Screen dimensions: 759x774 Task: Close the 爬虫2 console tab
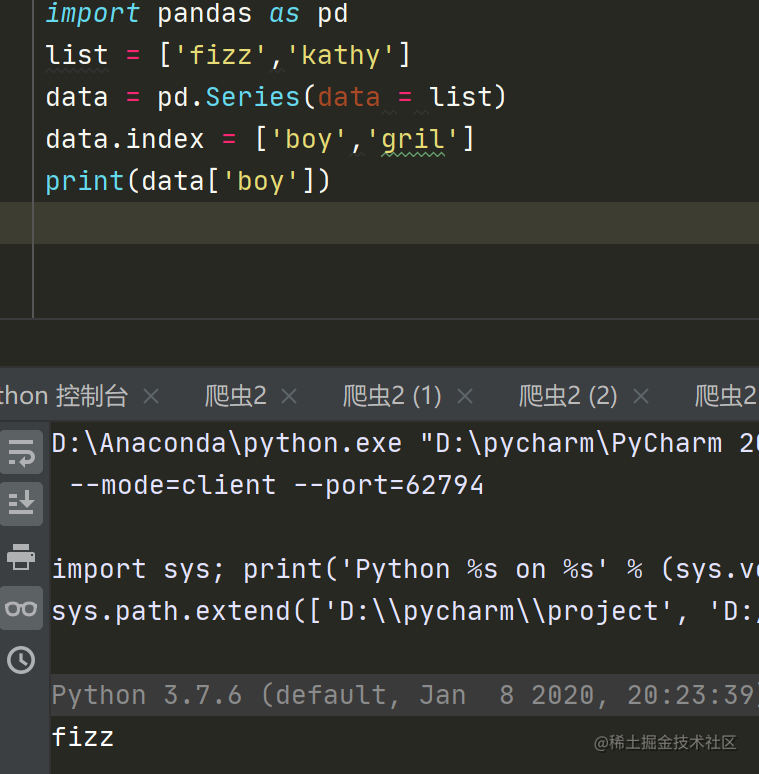(289, 396)
